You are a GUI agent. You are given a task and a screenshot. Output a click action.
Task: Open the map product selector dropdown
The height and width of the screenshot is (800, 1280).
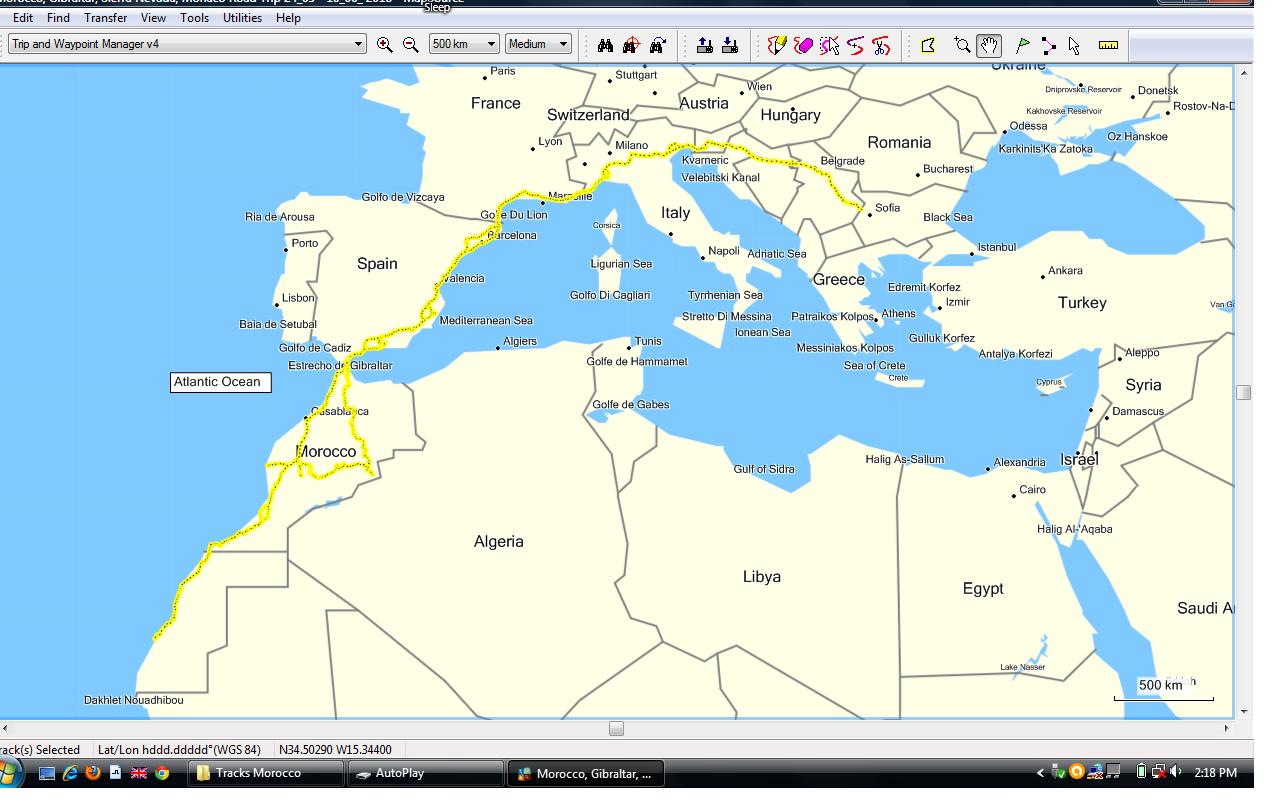coord(188,44)
